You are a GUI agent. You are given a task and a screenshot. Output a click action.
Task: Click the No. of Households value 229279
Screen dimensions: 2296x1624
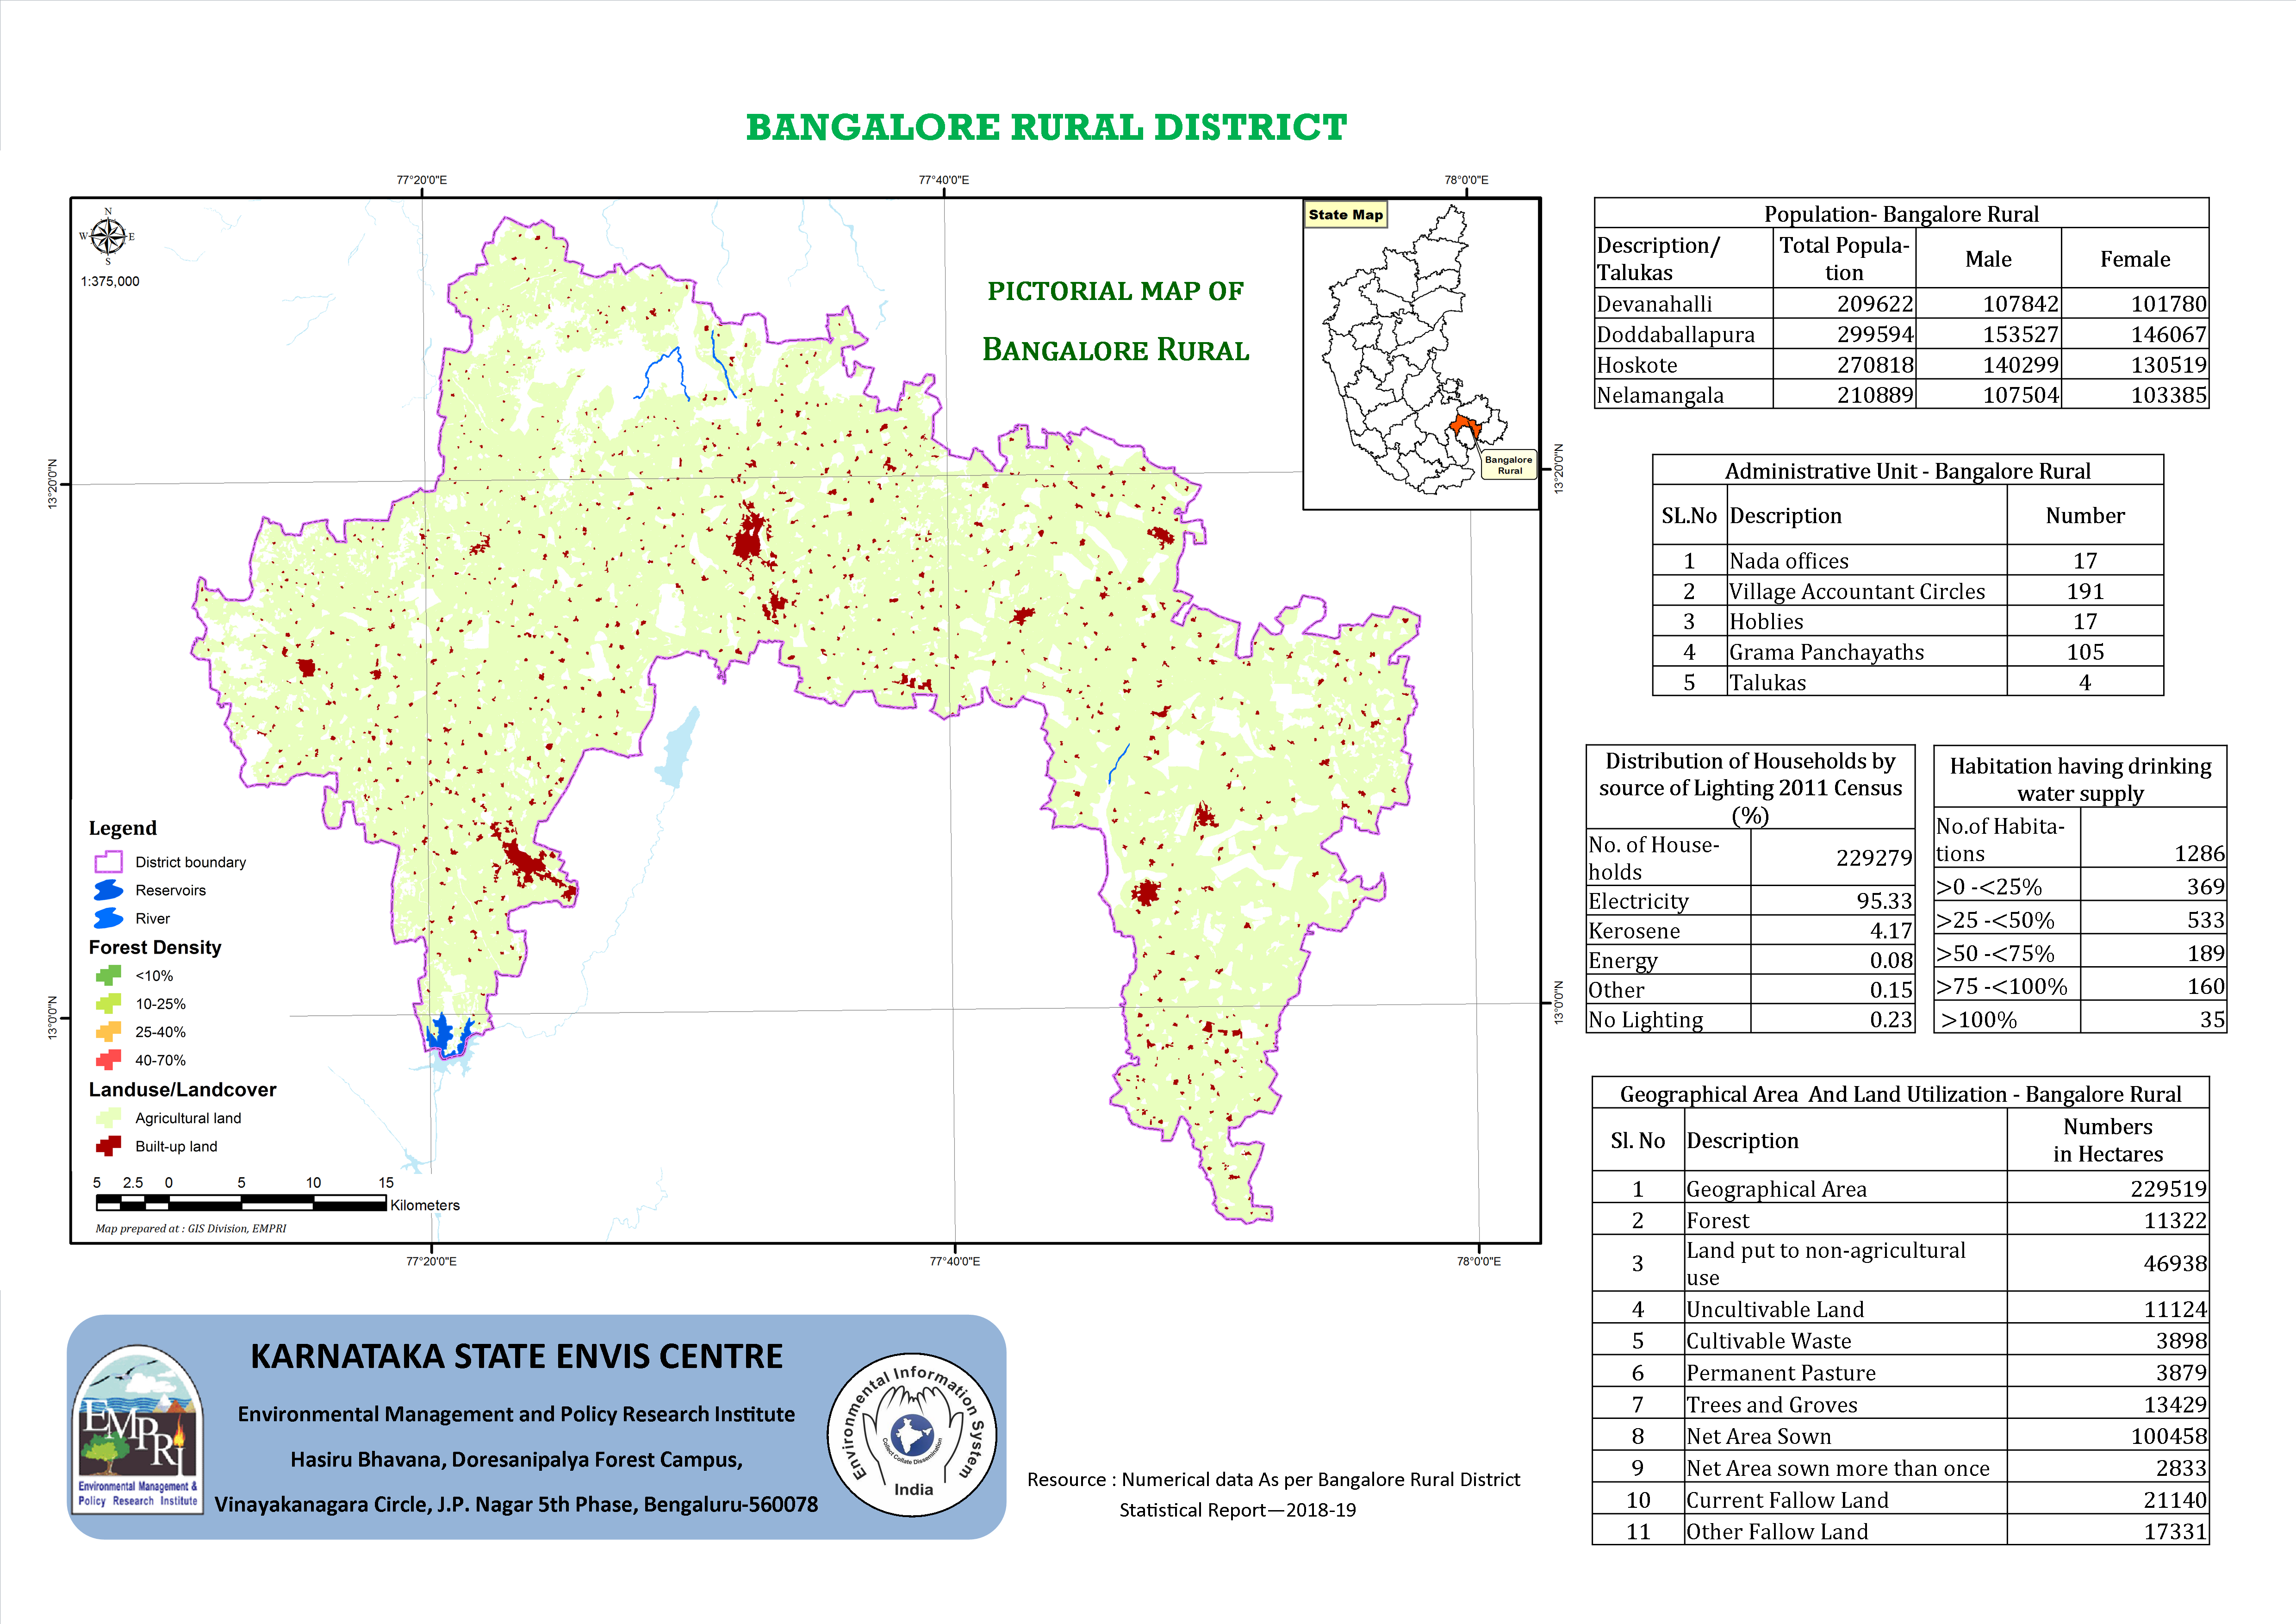1873,858
